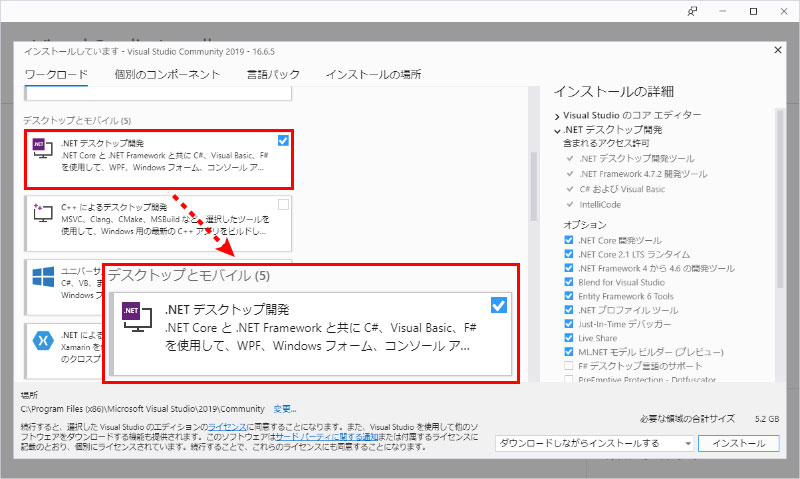Close the installer dialog with the X
The width and height of the screenshot is (800, 479).
click(778, 50)
